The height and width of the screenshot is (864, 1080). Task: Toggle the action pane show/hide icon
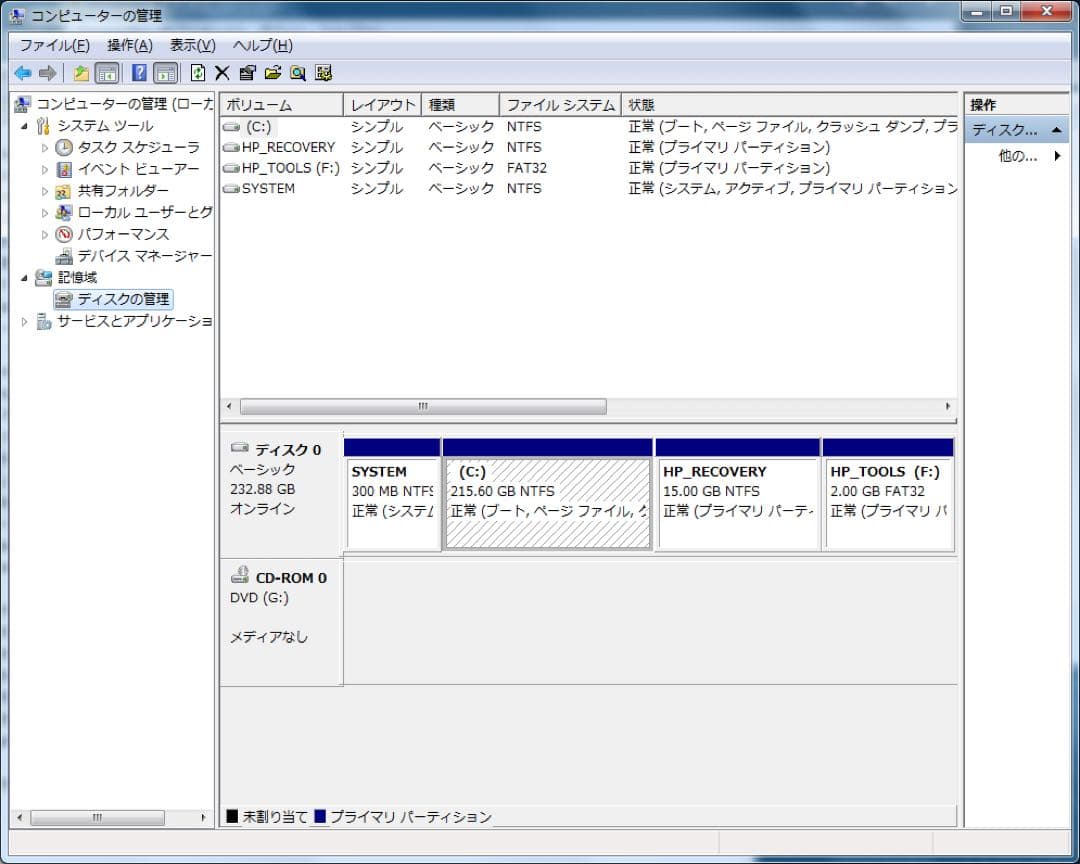click(x=166, y=73)
